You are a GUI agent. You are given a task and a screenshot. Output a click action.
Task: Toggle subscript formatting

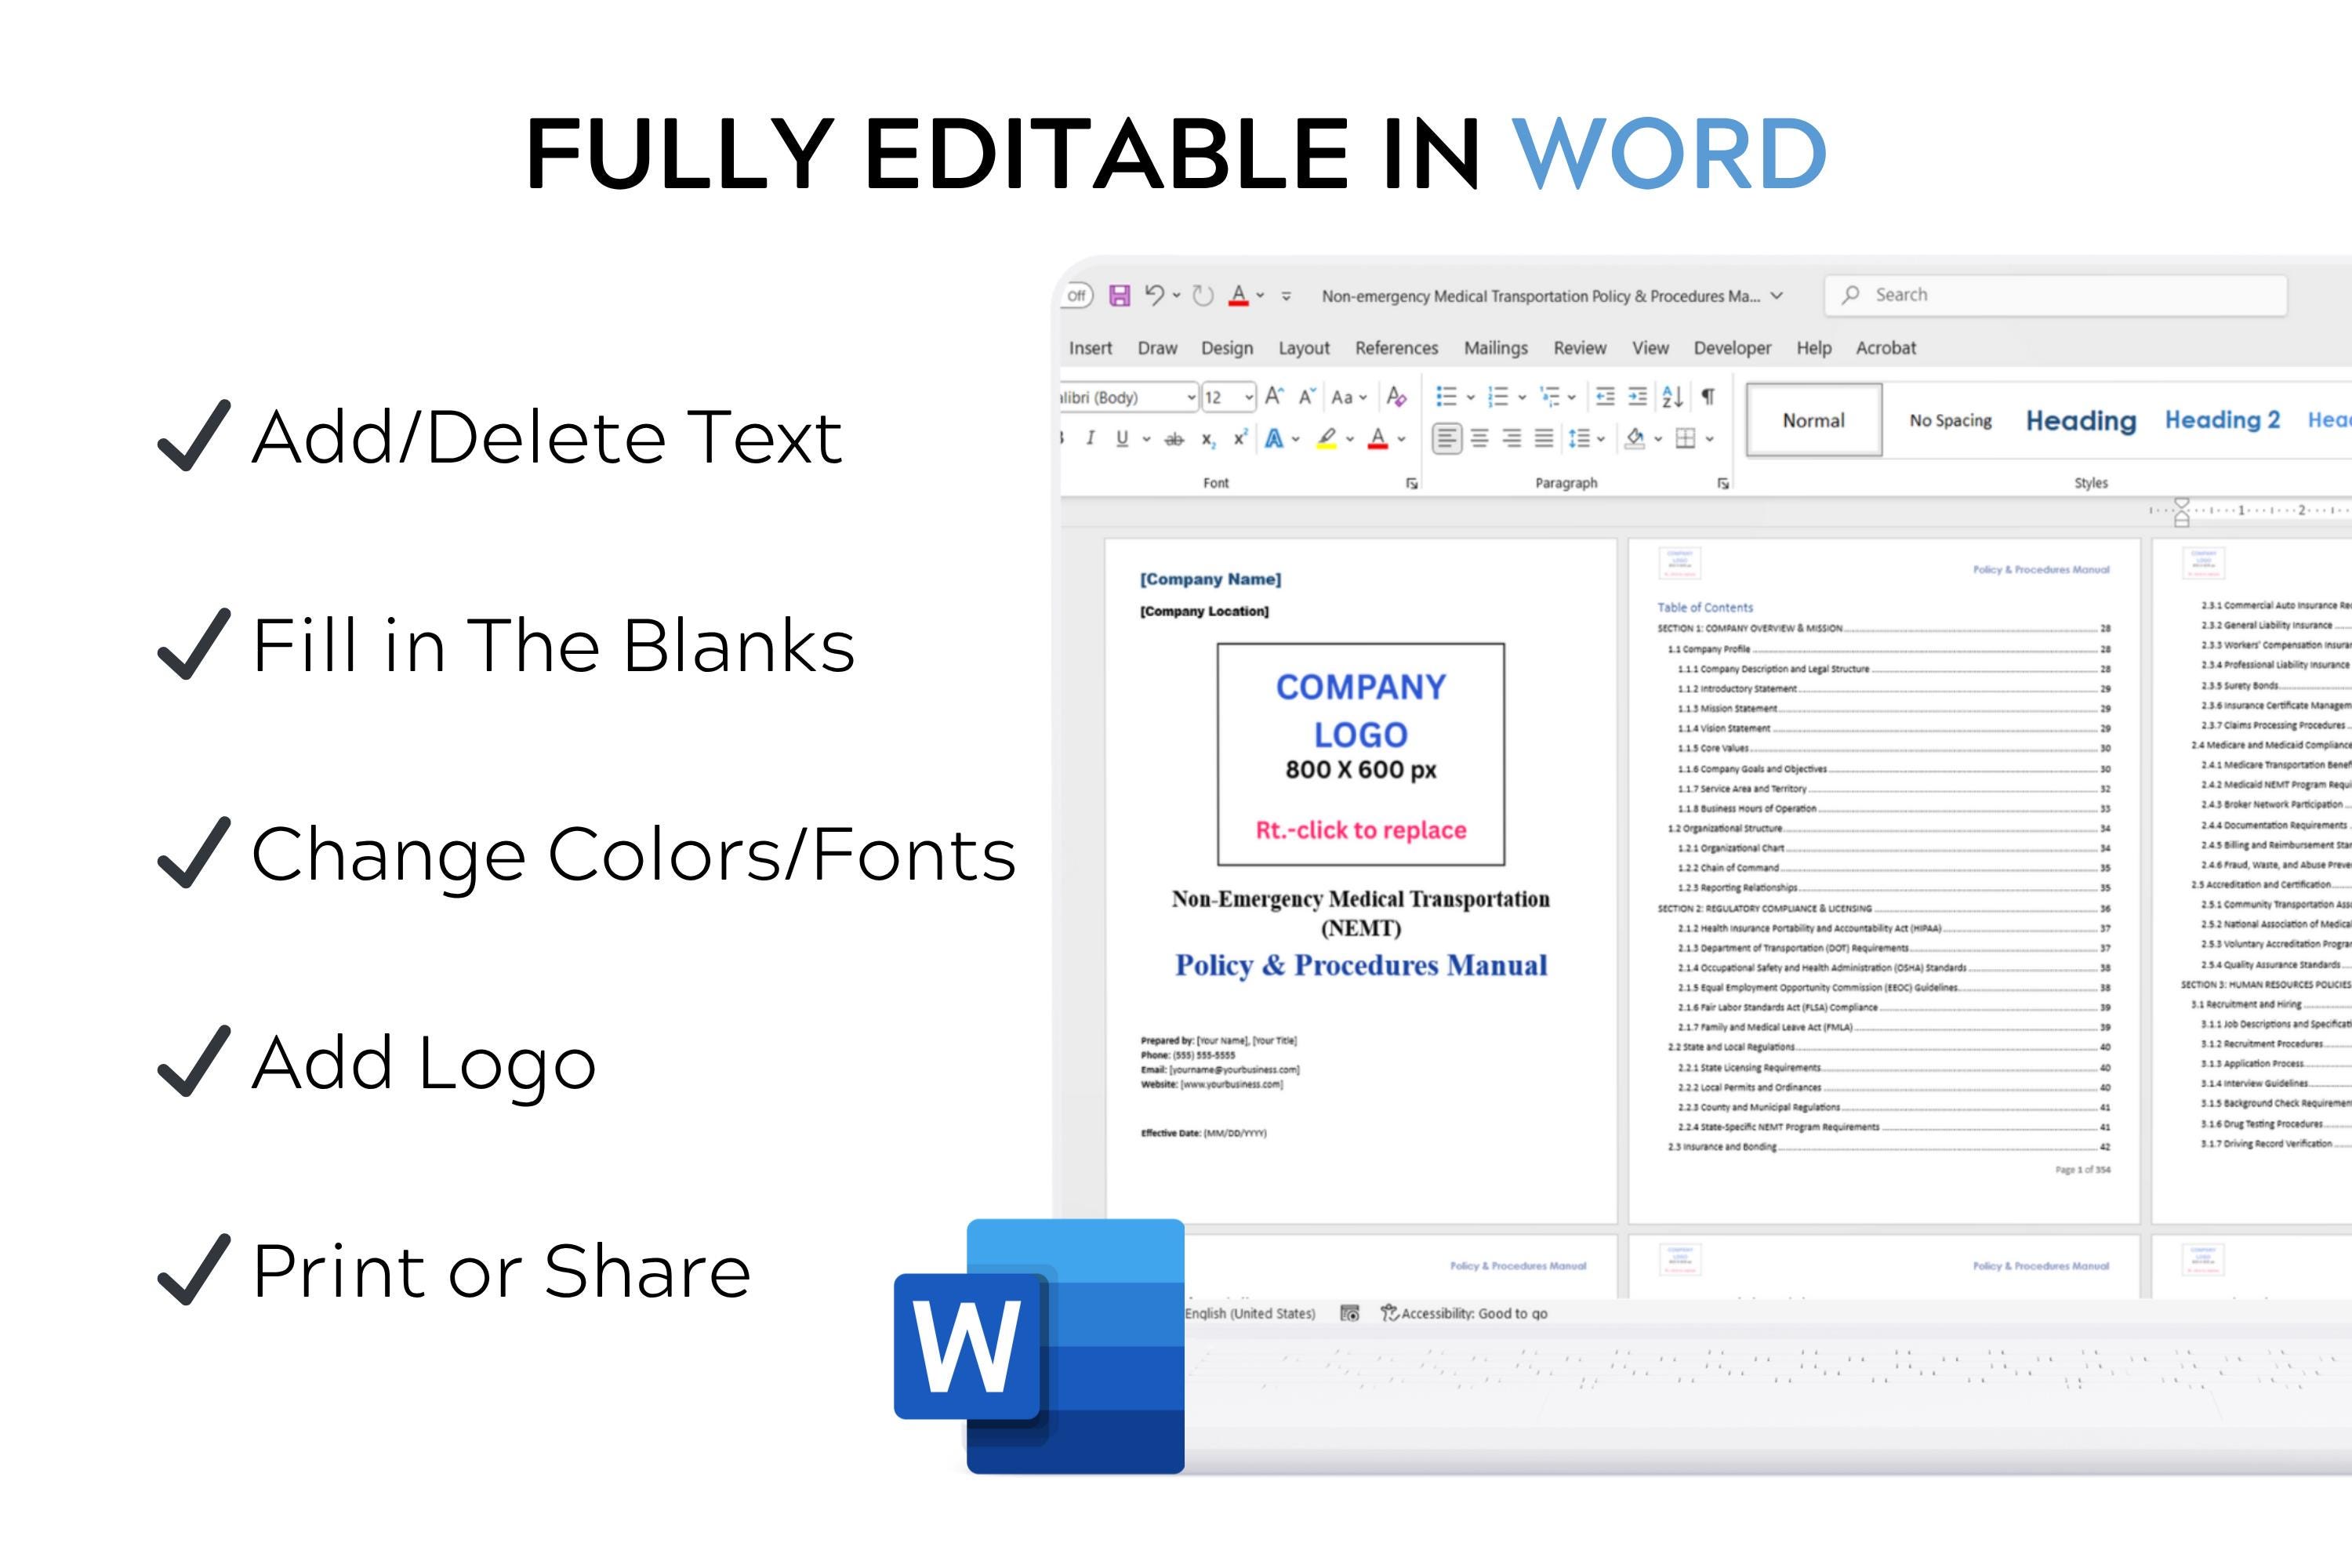pyautogui.click(x=1208, y=439)
